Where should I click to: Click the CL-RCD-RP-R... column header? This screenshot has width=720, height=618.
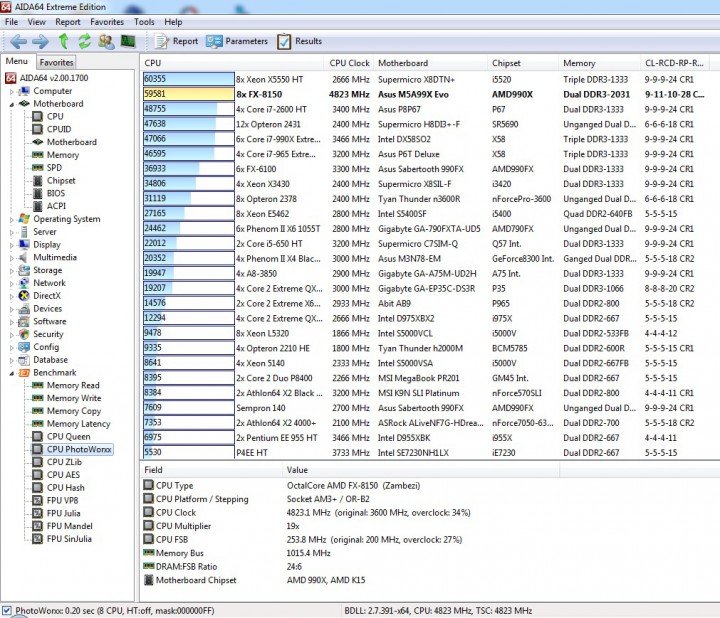pyautogui.click(x=675, y=63)
